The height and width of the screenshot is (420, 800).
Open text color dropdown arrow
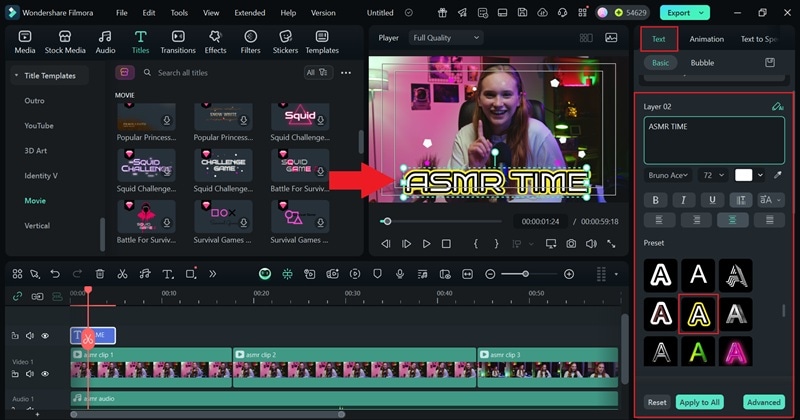coord(760,175)
